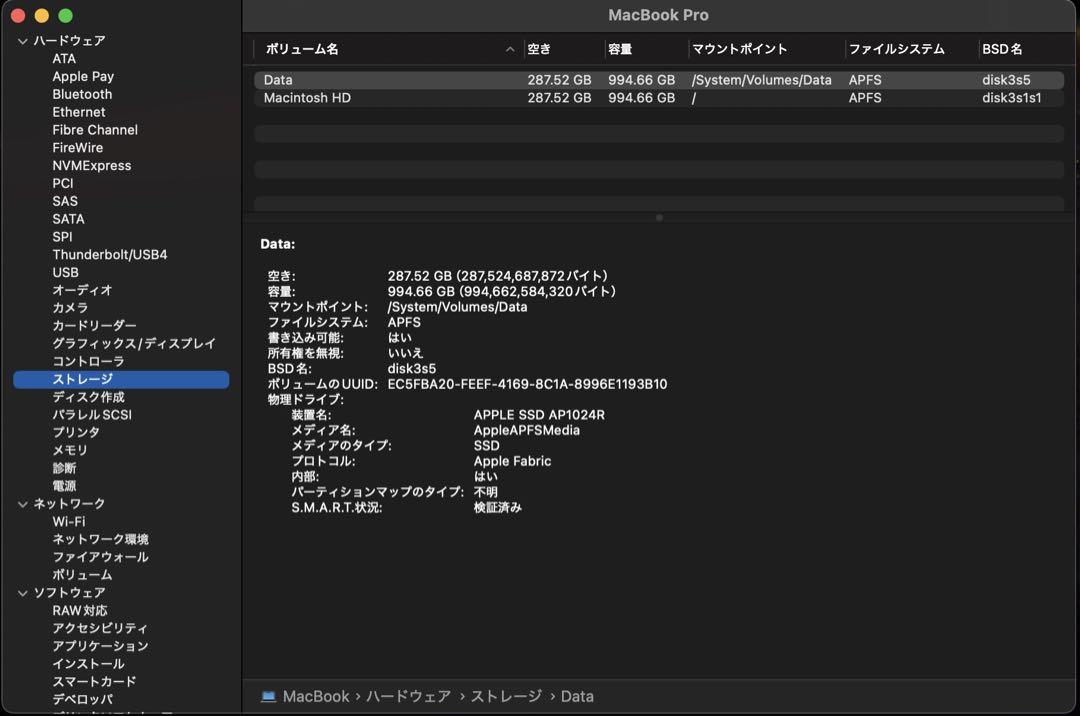Click the yellow minimize window button
Image resolution: width=1080 pixels, height=716 pixels.
[42, 15]
